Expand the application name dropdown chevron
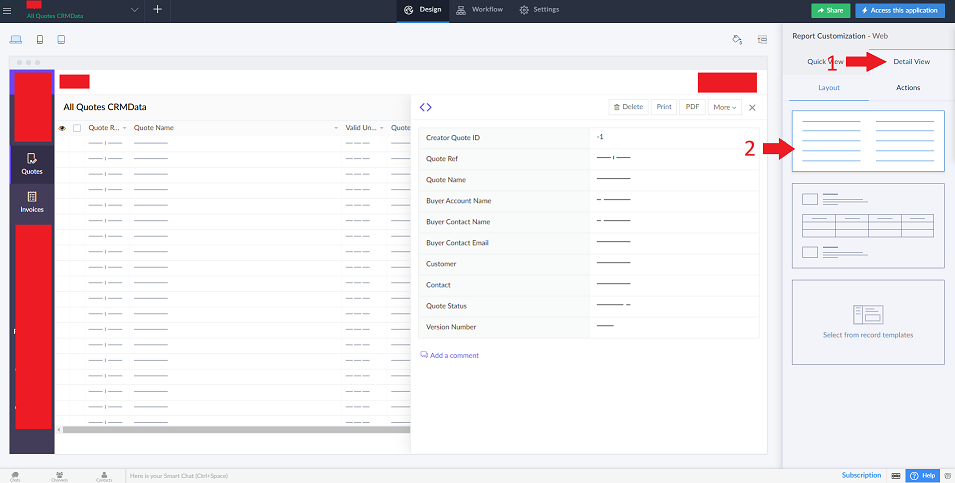This screenshot has height=483, width=955. click(x=135, y=9)
